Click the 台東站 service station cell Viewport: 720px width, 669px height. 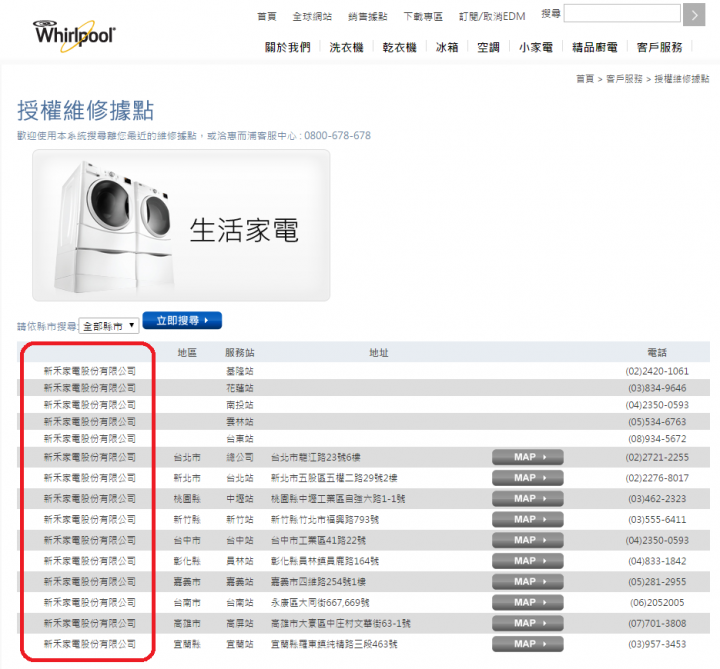(x=240, y=439)
